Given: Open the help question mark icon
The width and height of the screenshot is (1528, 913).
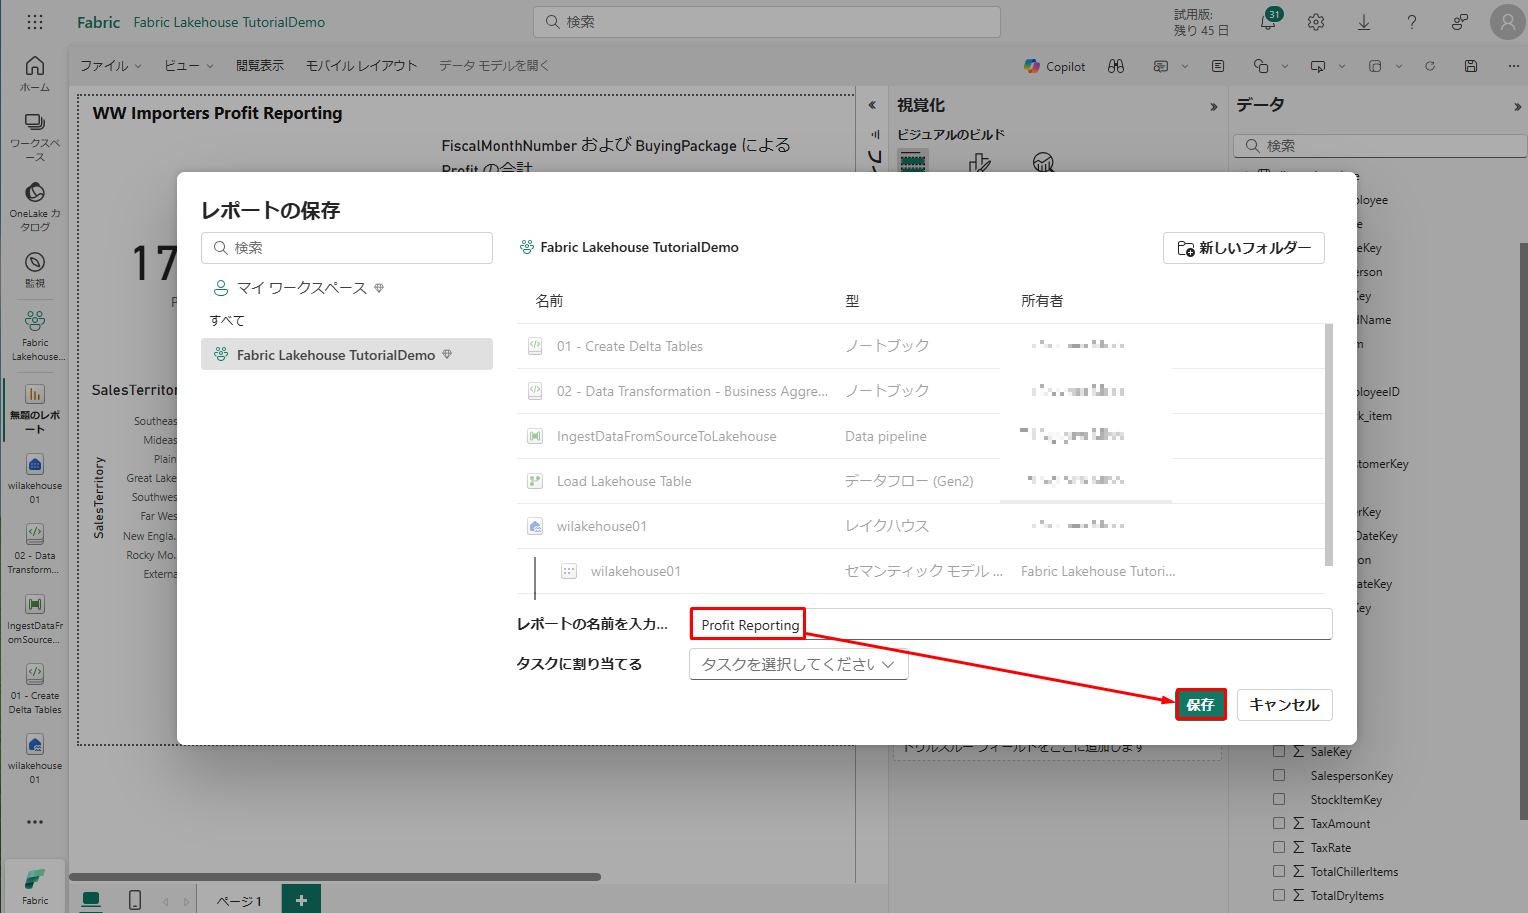Looking at the screenshot, I should pos(1411,22).
